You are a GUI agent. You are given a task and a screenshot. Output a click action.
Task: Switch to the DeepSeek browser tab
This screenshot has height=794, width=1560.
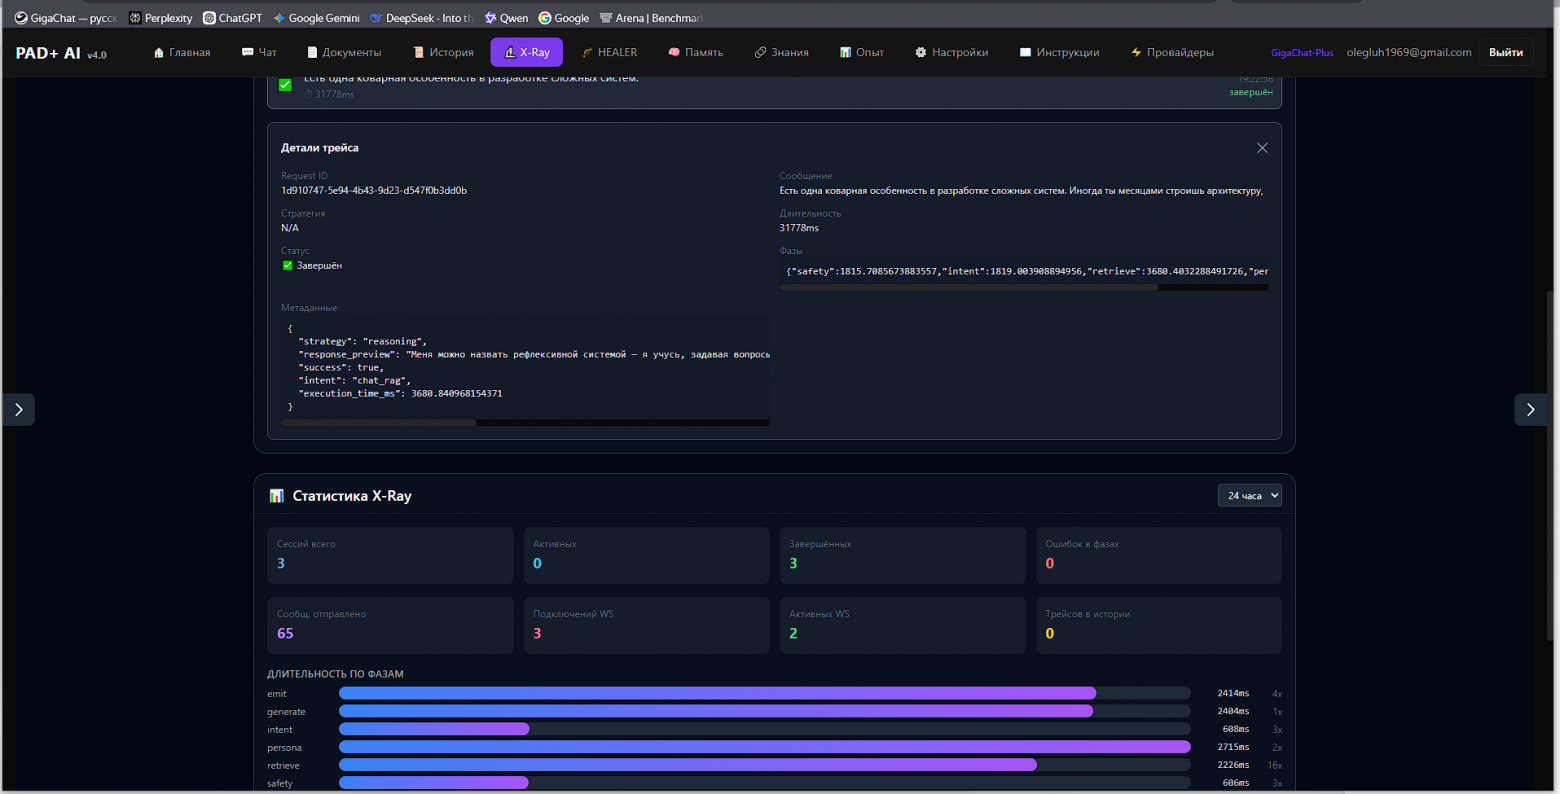tap(422, 18)
